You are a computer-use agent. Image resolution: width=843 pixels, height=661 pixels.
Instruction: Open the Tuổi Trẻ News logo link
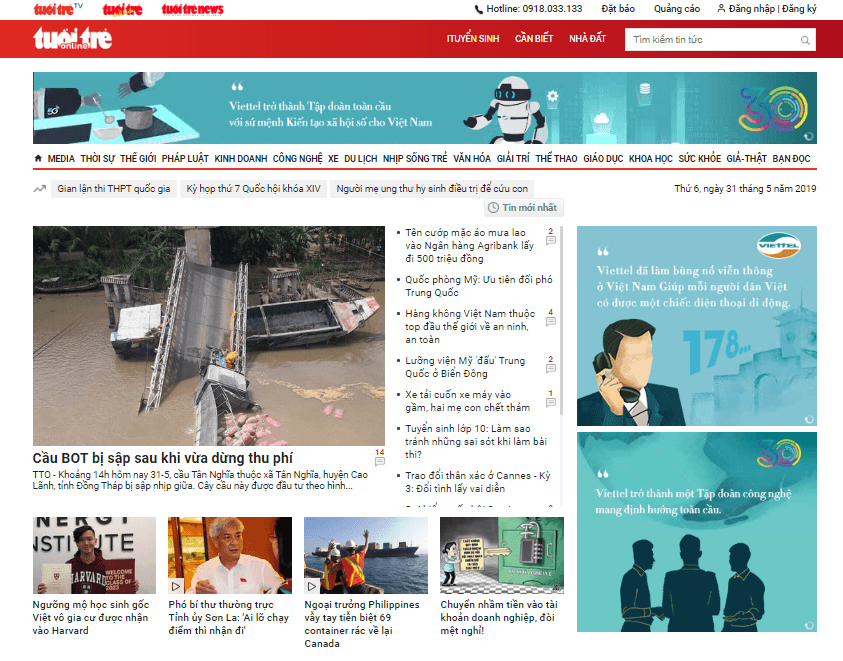(192, 9)
